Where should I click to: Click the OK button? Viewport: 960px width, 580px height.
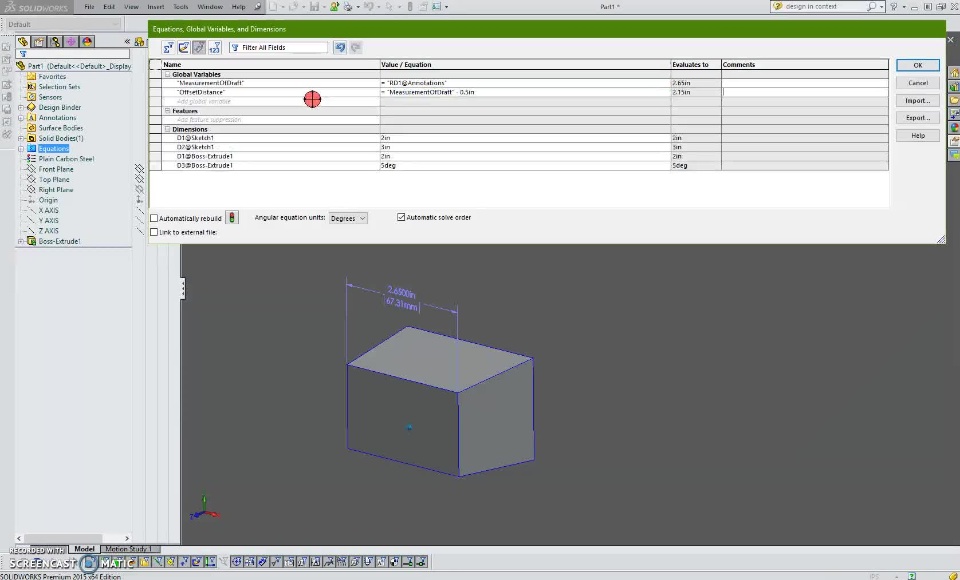click(x=918, y=65)
